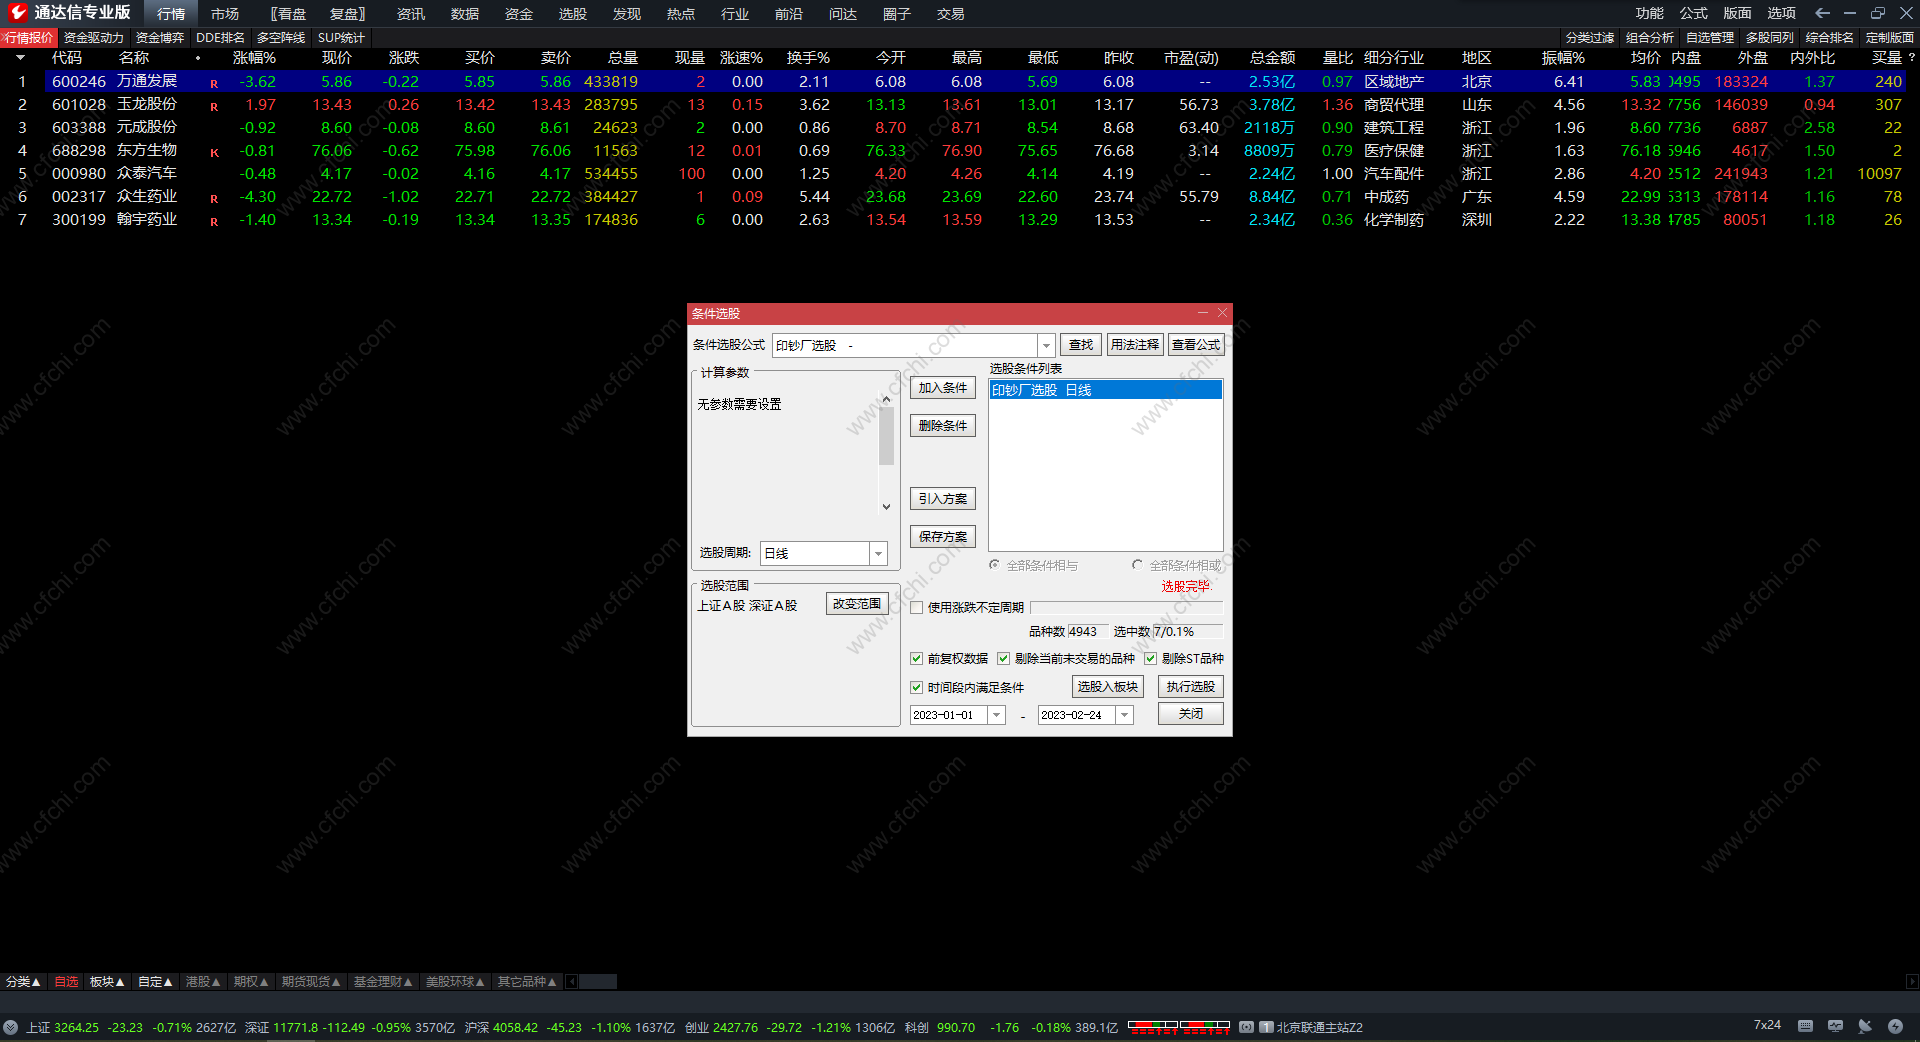Click the scroll left arrow at tab bar bottom
Screen dimensions: 1920x1042
[572, 982]
